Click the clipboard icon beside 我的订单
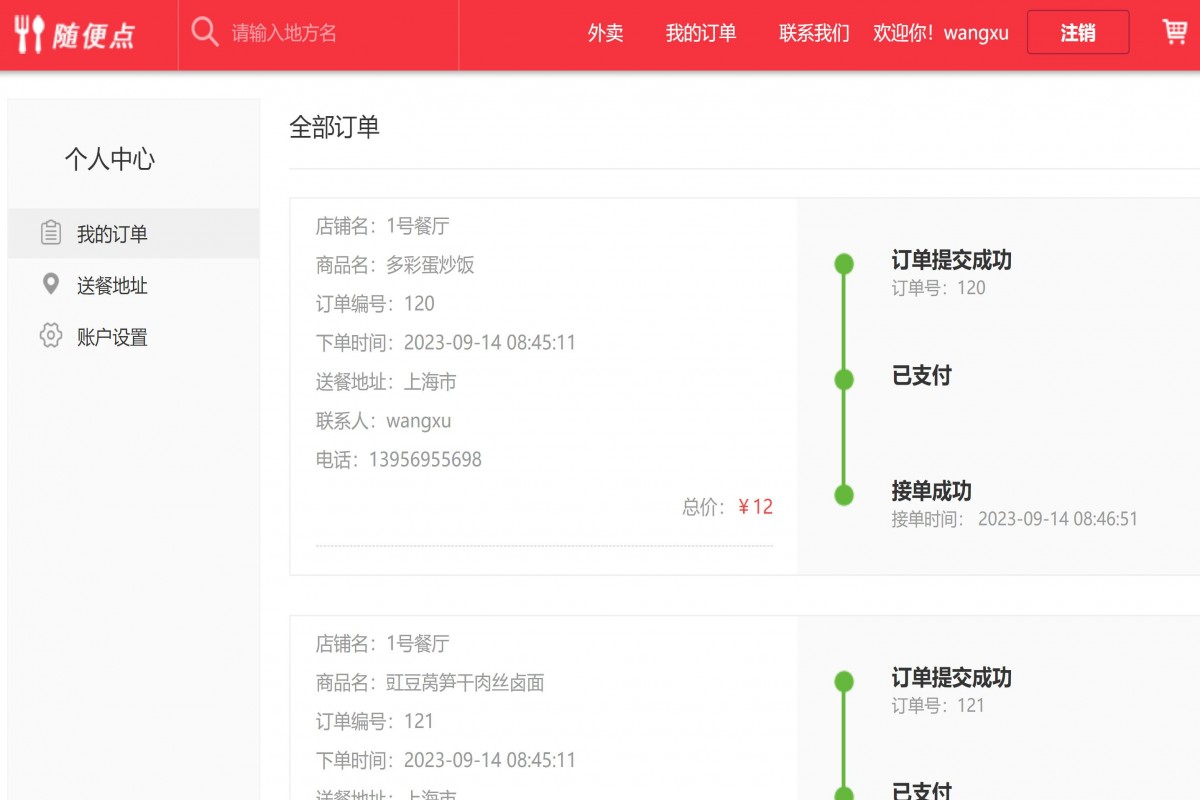The height and width of the screenshot is (800, 1200). coord(49,233)
